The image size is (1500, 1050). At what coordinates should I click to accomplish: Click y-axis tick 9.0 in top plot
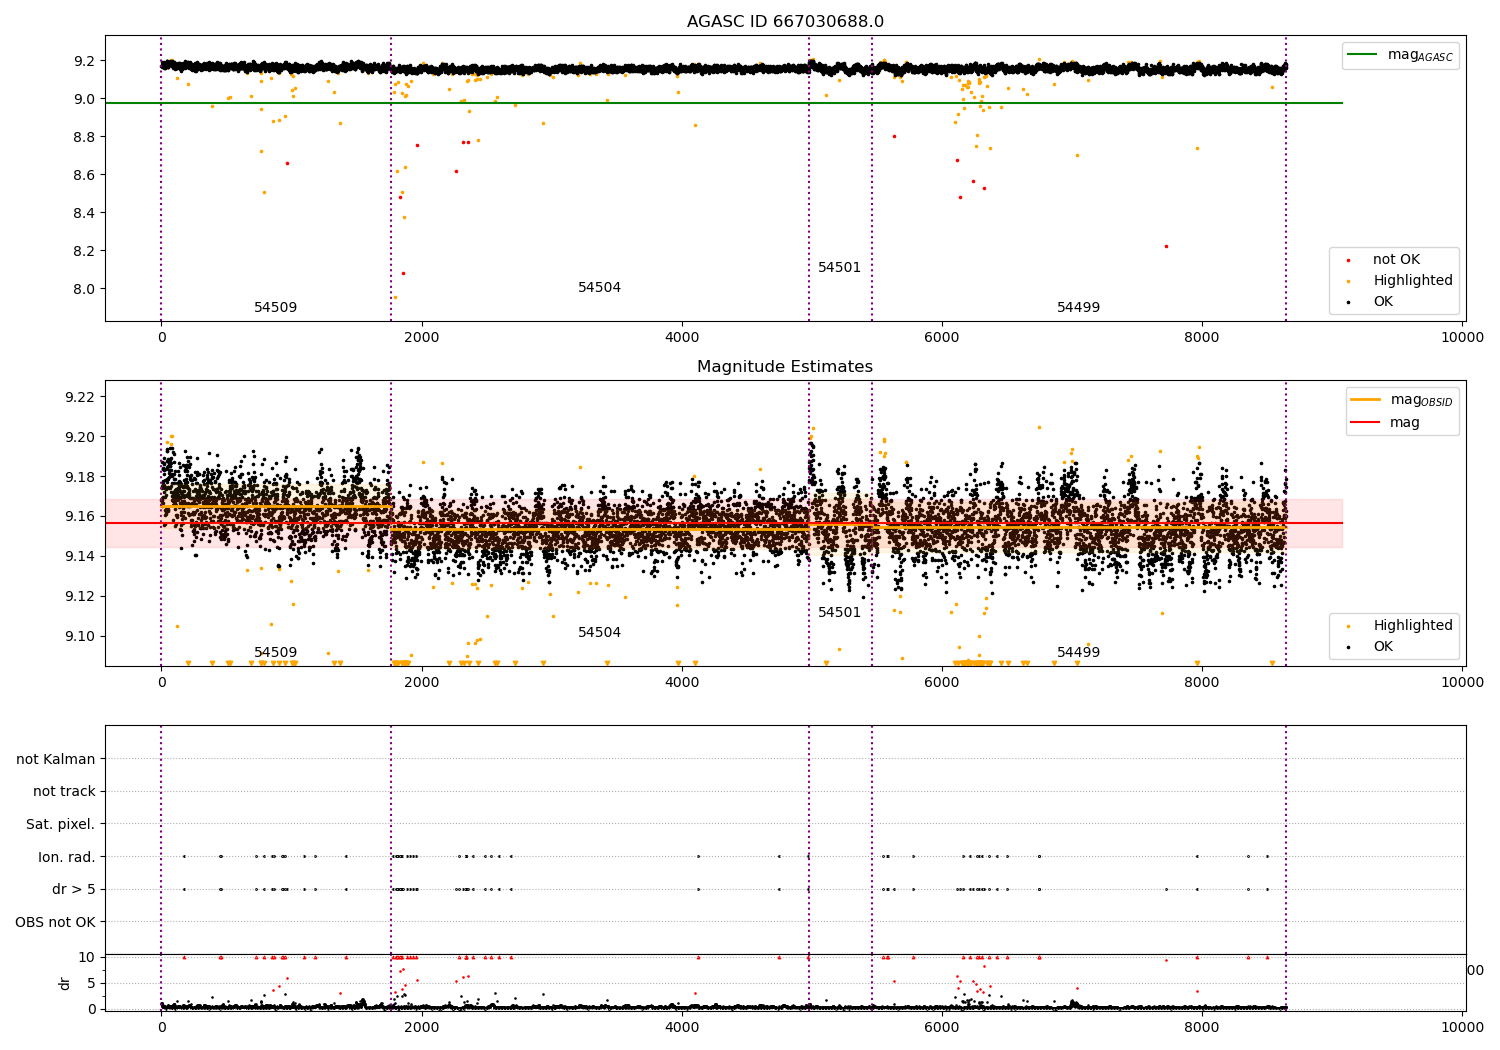(x=83, y=99)
